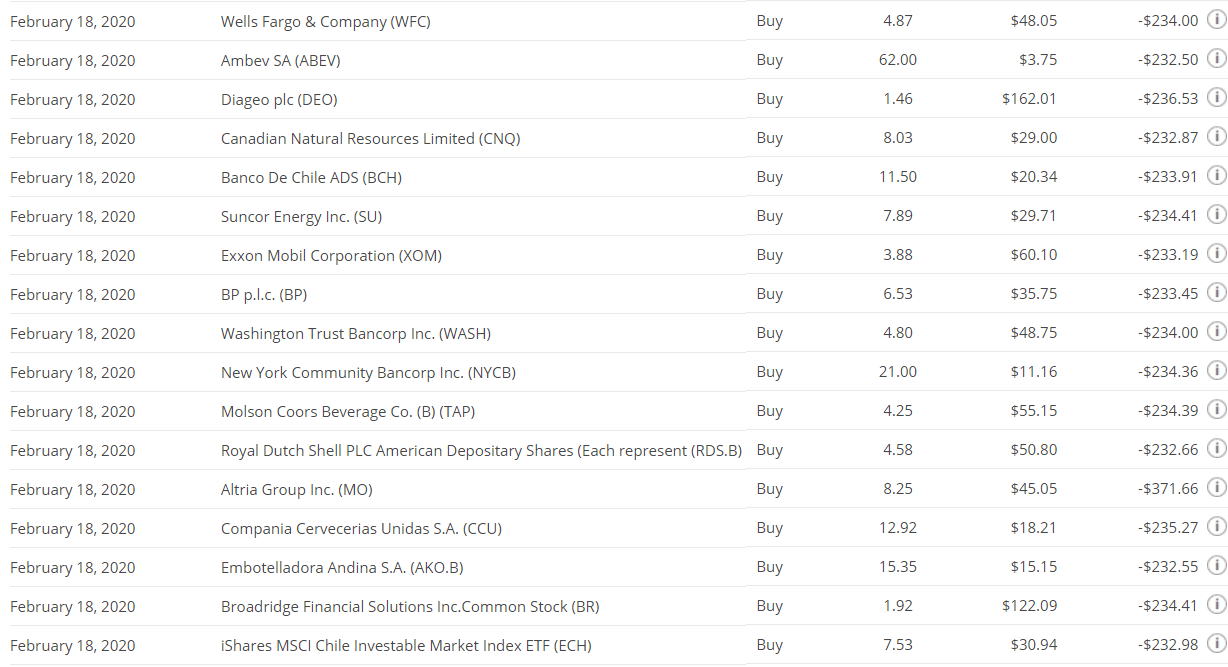Click the $162.01 price for Diageo
This screenshot has width=1228, height=667.
click(1029, 99)
